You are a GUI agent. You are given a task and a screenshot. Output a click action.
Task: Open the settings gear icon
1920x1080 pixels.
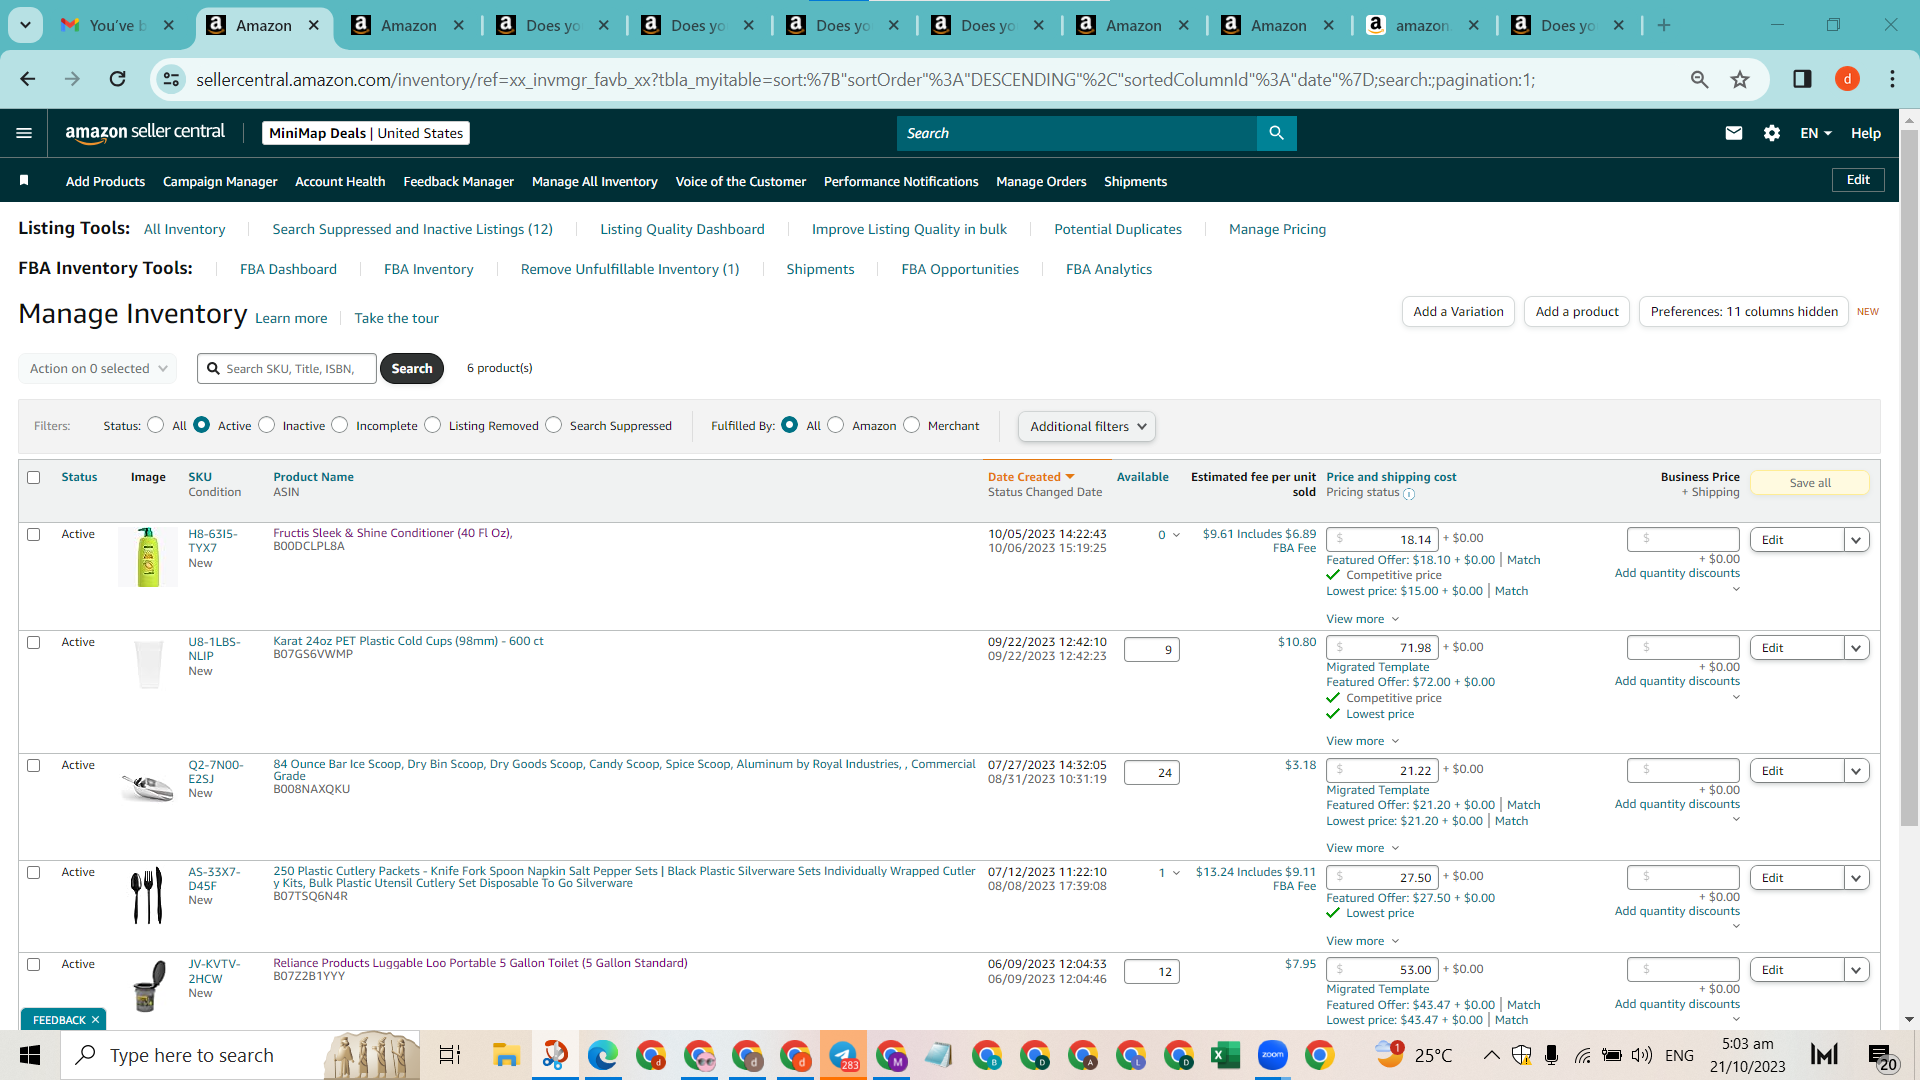click(1772, 133)
